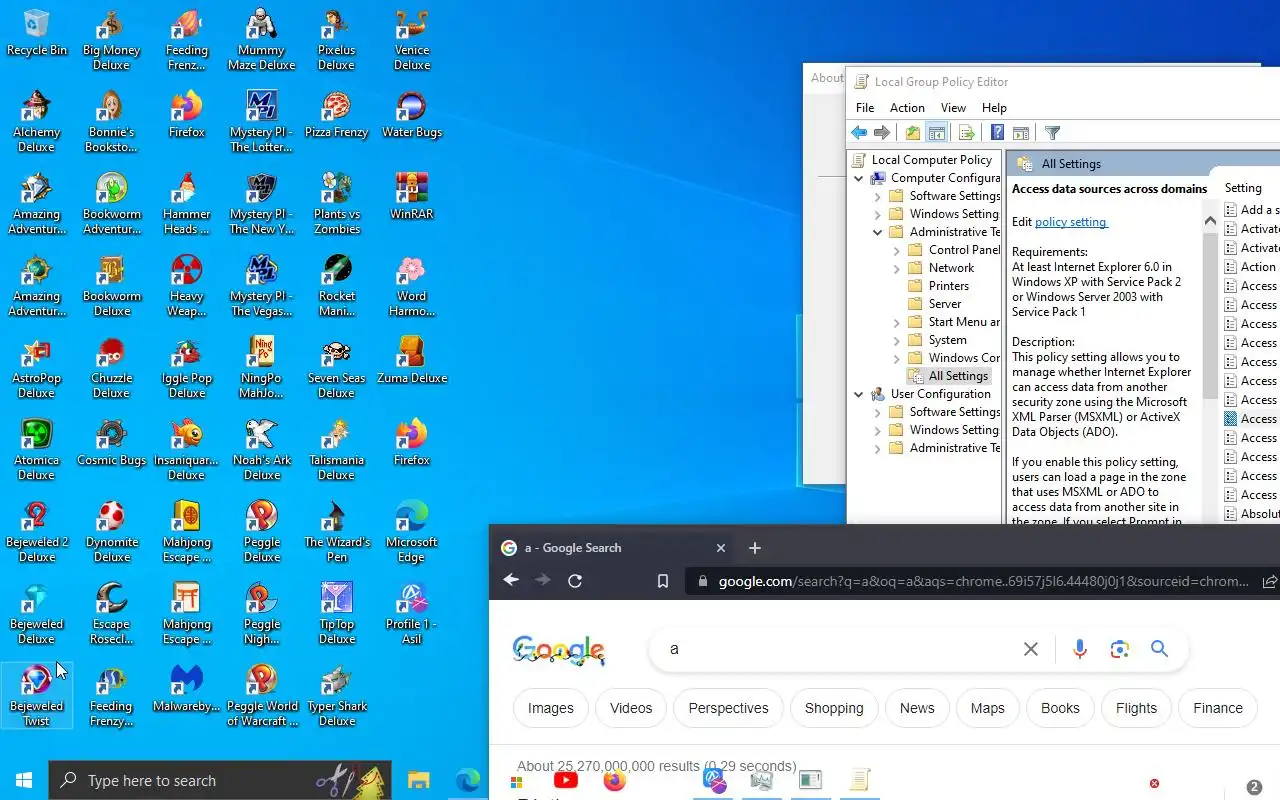
Task: Select Malwarebytes desktop shortcut
Action: (187, 689)
